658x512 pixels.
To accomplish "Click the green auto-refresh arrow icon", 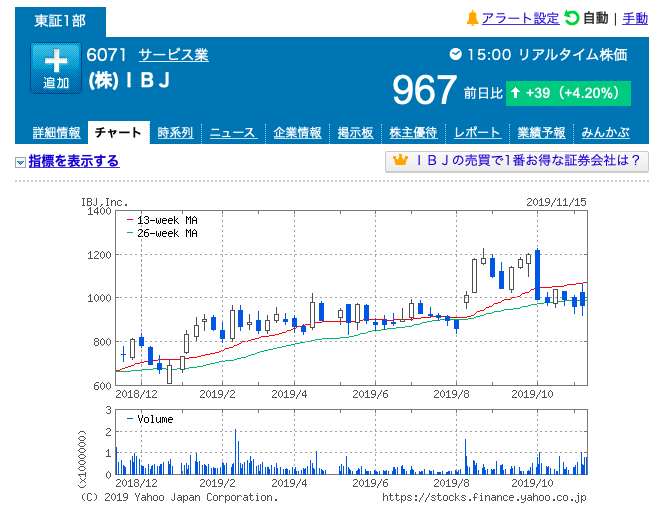I will pyautogui.click(x=572, y=18).
